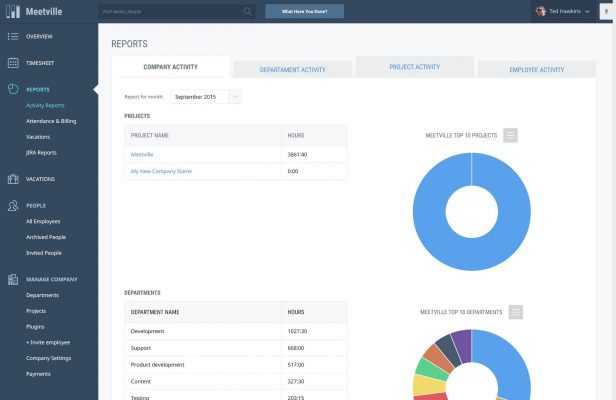Open Projects under Manage Company
The width and height of the screenshot is (616, 400).
coord(36,311)
